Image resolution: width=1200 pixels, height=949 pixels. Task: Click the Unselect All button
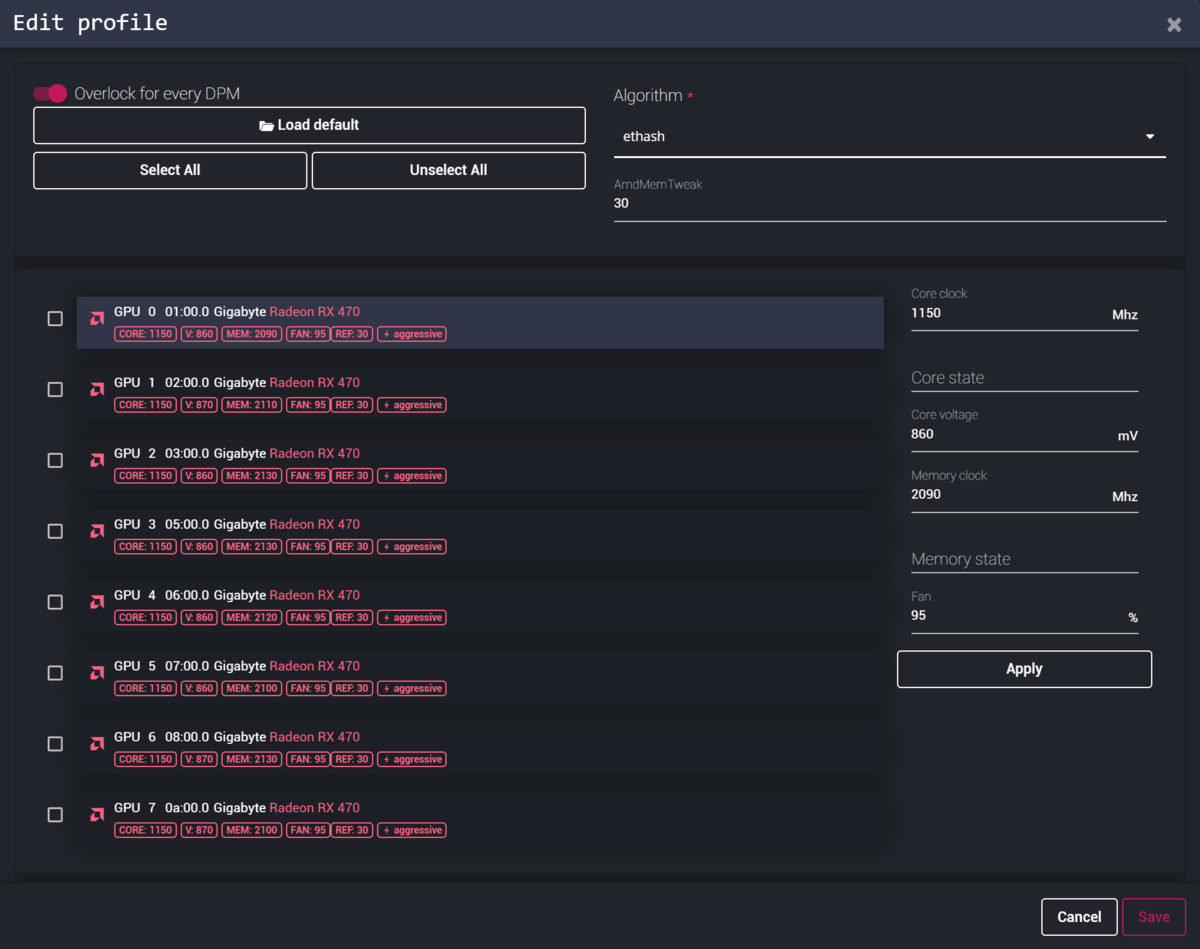(449, 171)
